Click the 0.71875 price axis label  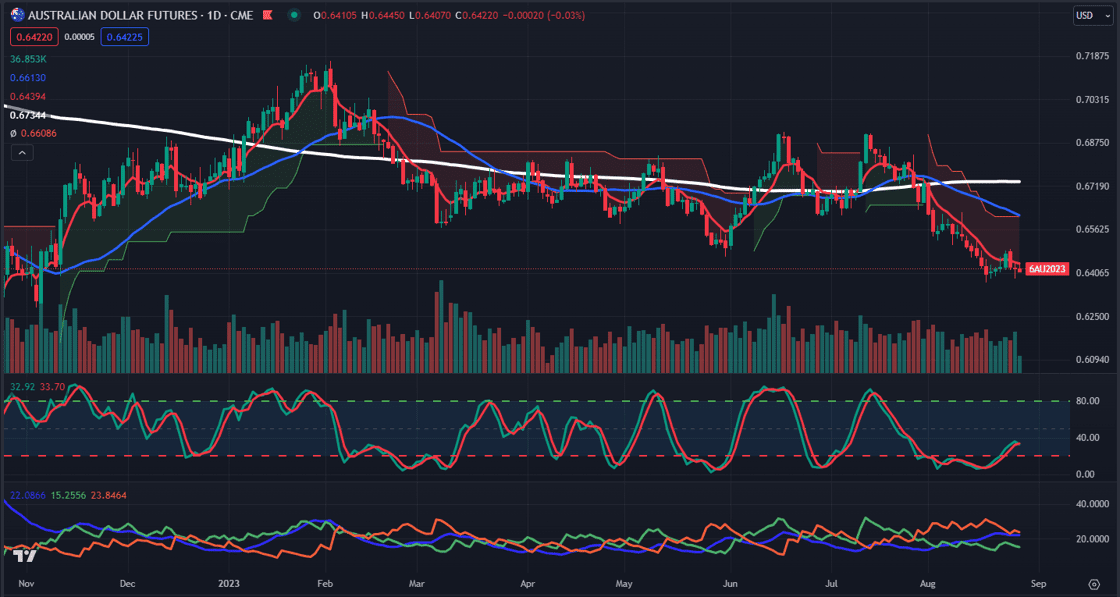point(1091,56)
